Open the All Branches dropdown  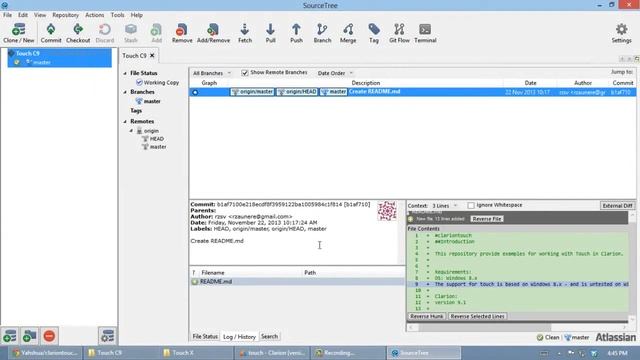click(211, 73)
